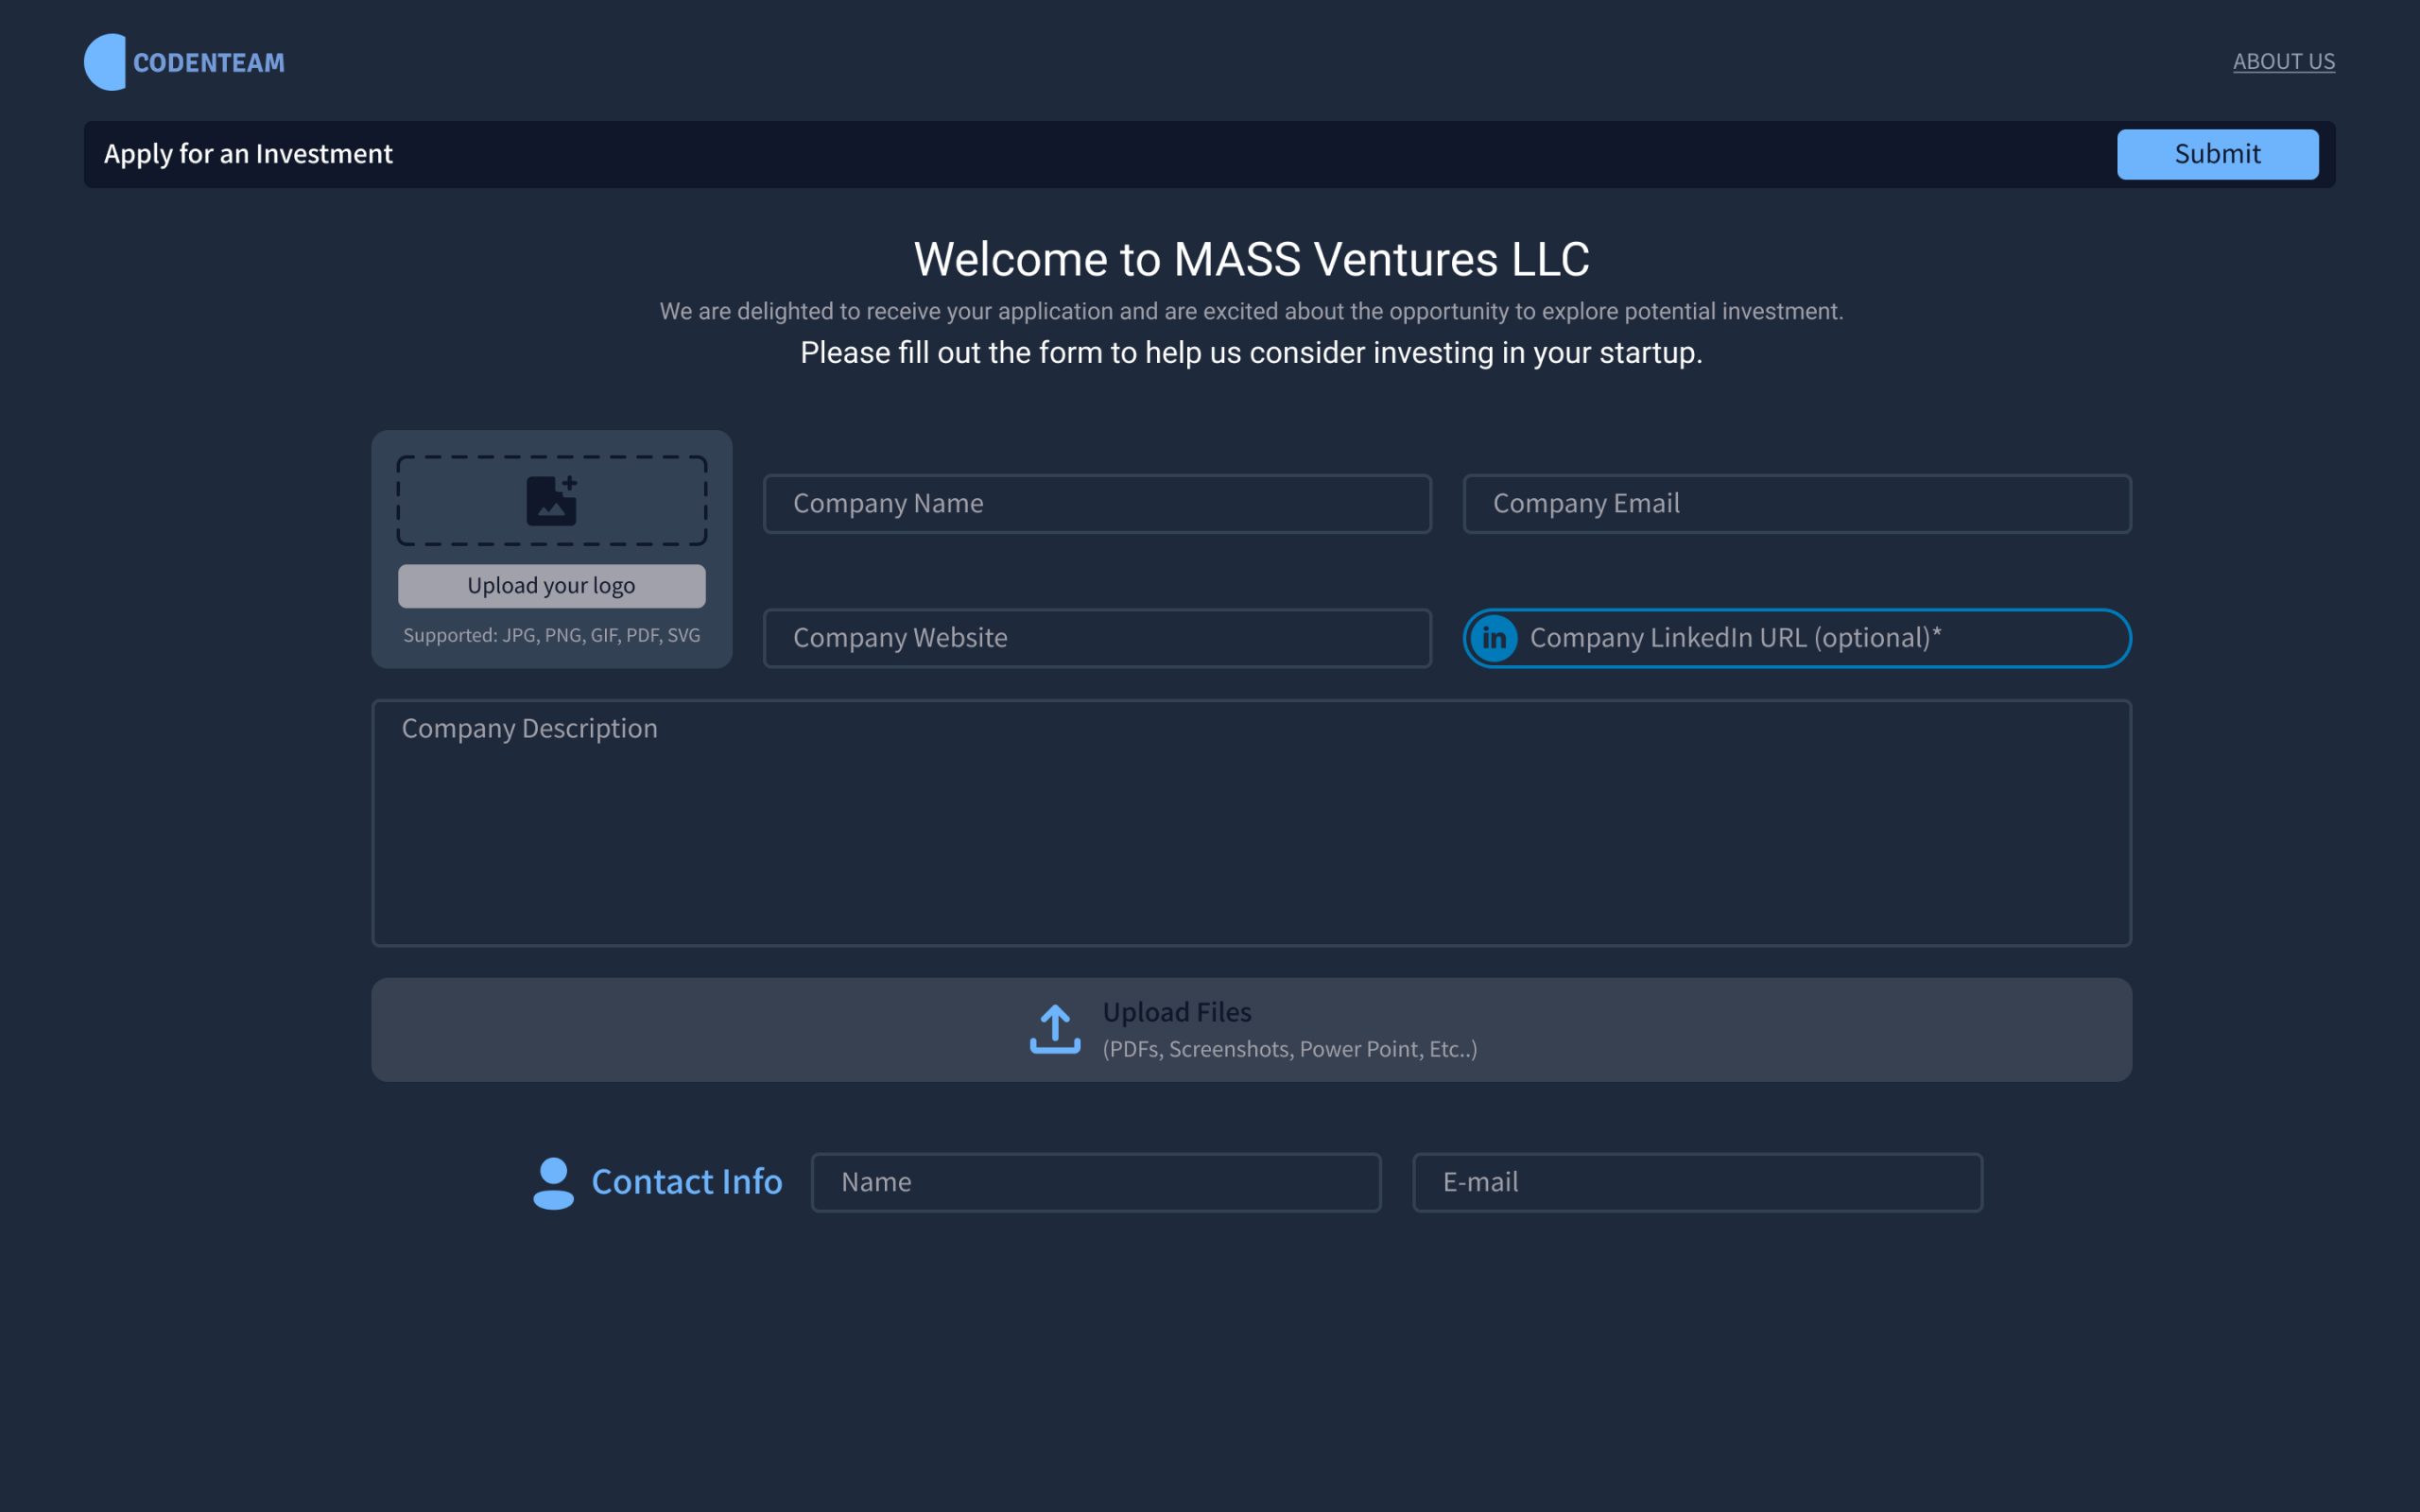
Task: Click the Contact Info person icon
Action: point(552,1181)
